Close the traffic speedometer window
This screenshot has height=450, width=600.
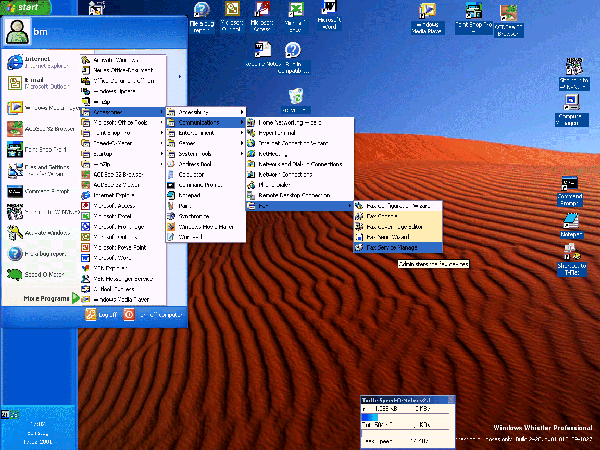pyautogui.click(x=451, y=400)
